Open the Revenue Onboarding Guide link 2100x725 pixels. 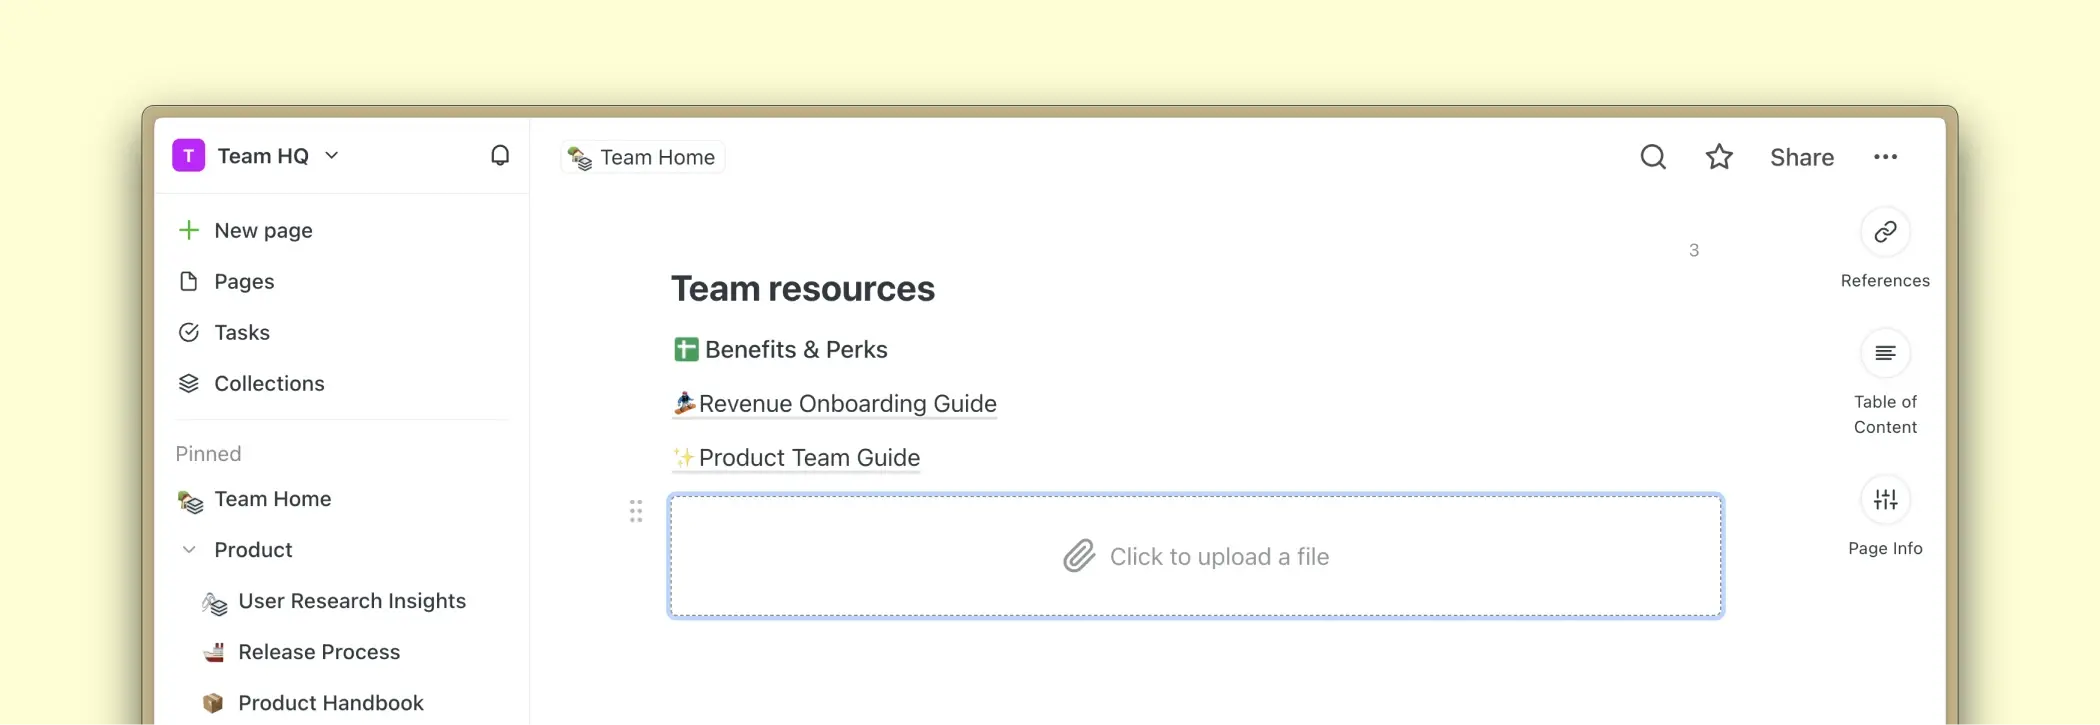tap(846, 404)
